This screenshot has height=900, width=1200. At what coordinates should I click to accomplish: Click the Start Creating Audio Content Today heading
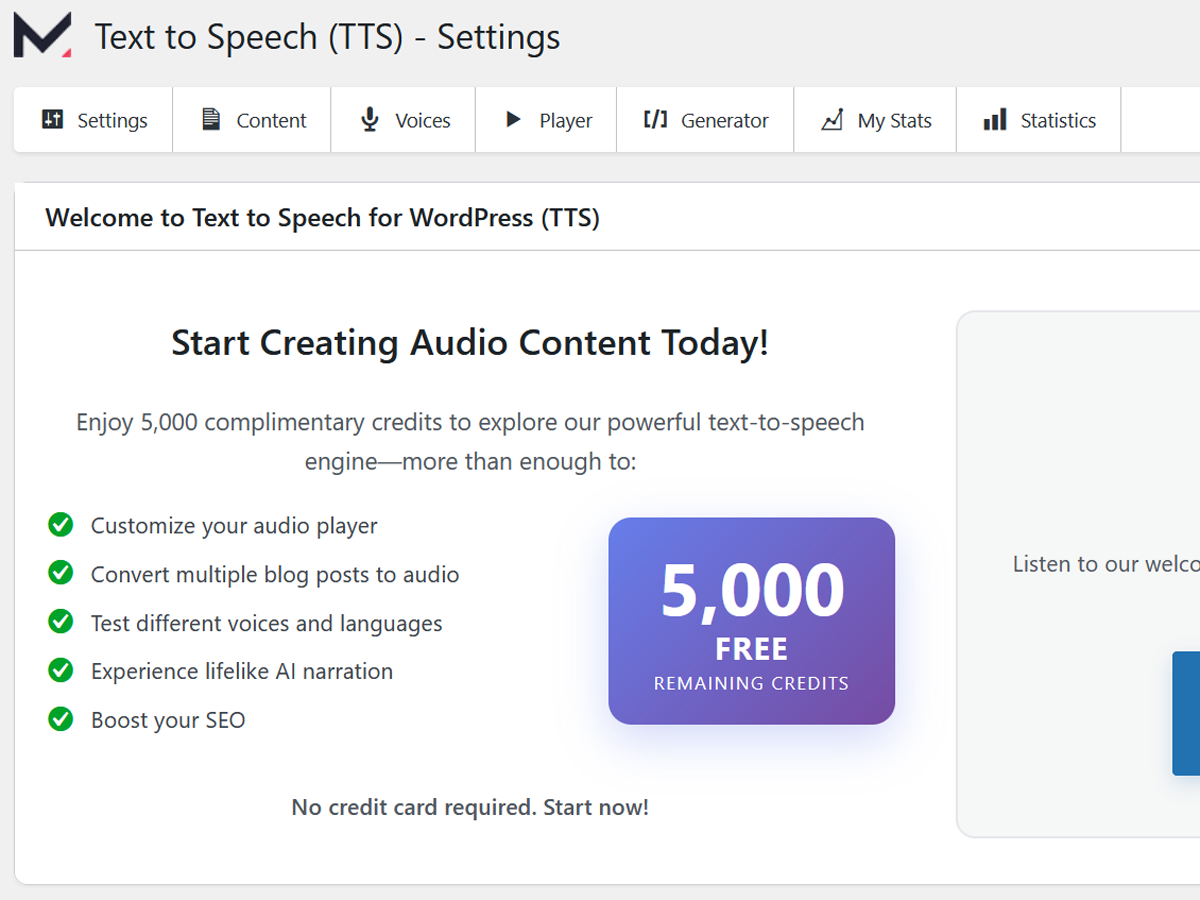click(470, 343)
